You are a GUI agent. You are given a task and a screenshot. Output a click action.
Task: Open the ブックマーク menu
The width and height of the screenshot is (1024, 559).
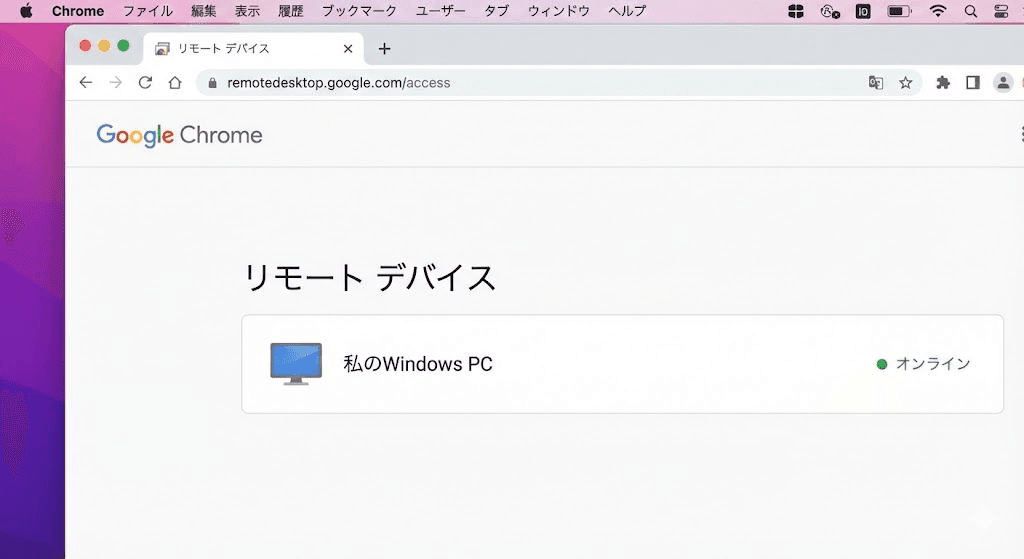click(x=359, y=11)
